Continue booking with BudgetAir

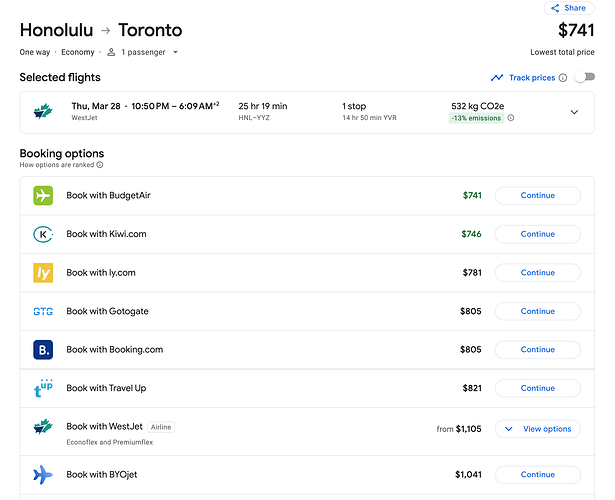pos(537,196)
